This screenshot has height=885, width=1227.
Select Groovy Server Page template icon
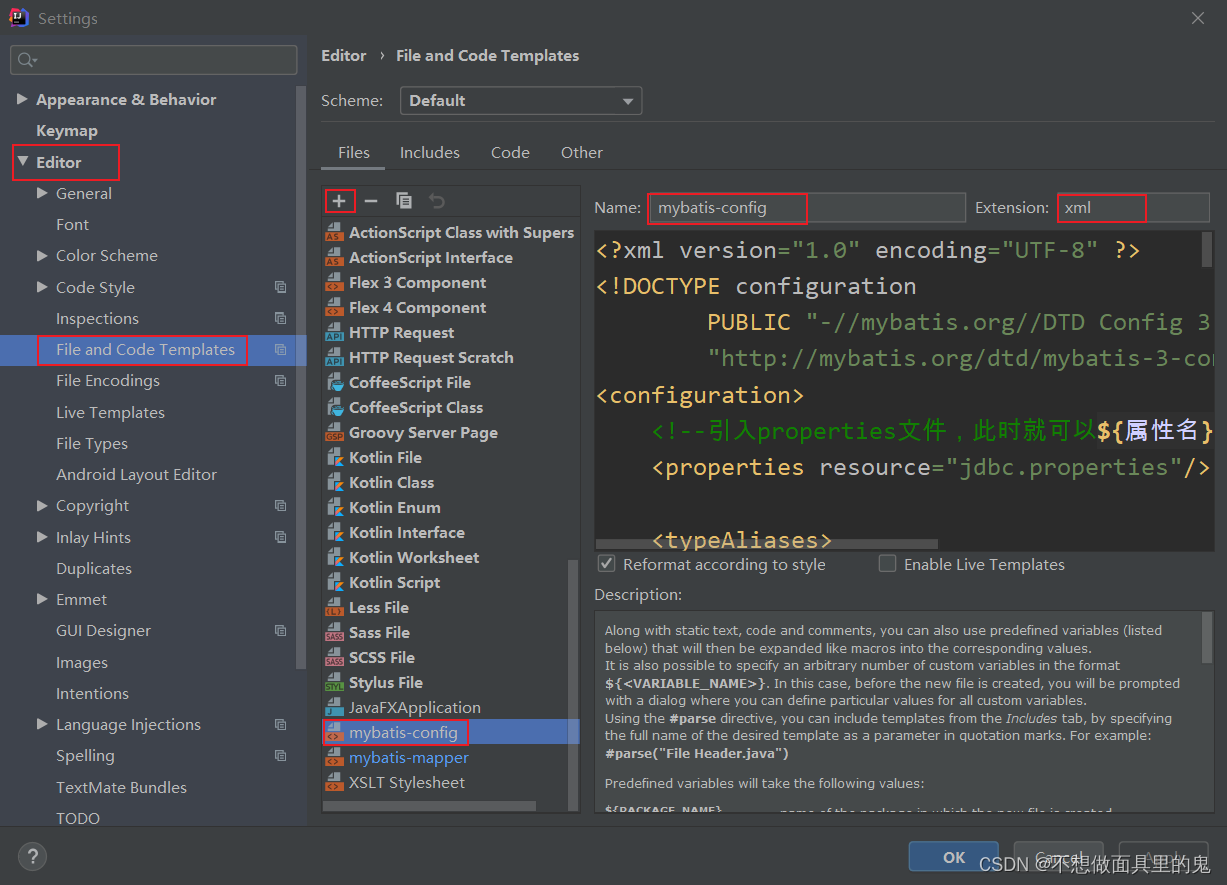[334, 433]
